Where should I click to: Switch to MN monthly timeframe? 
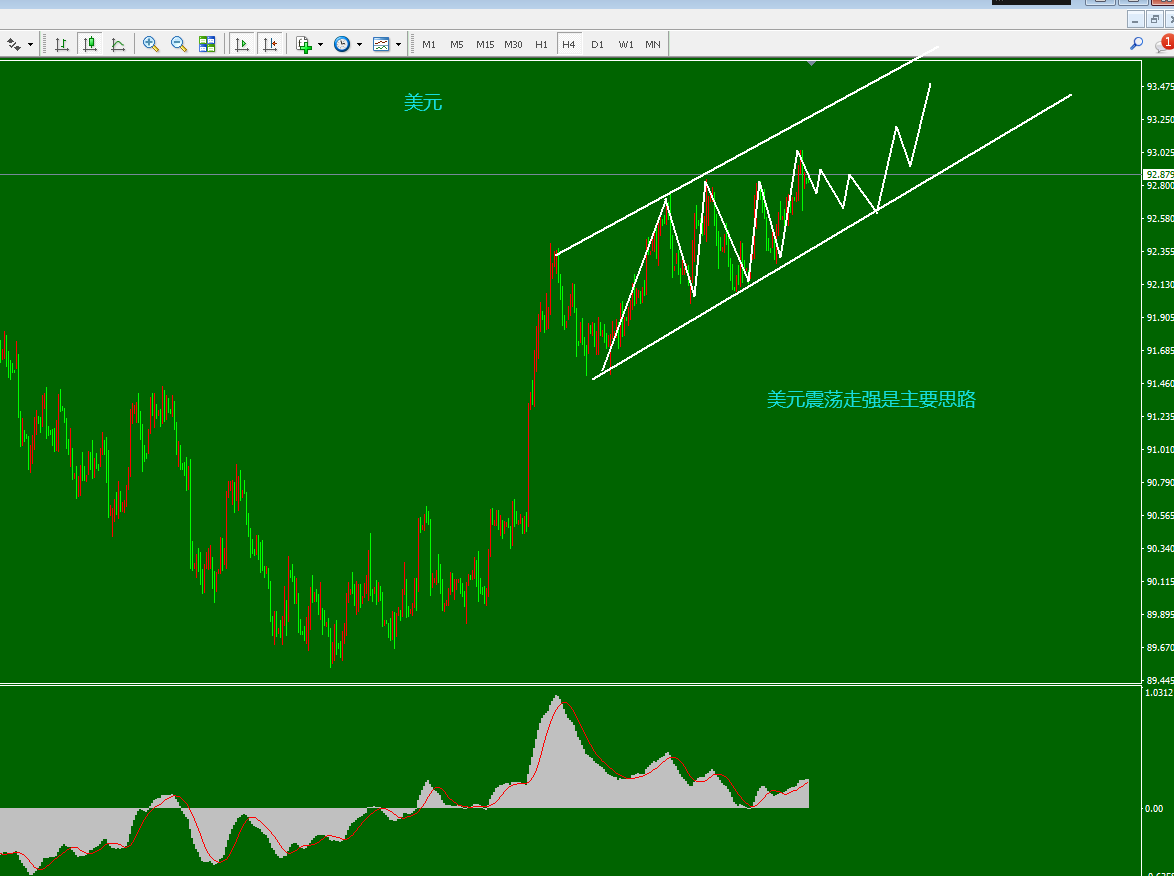(x=653, y=44)
